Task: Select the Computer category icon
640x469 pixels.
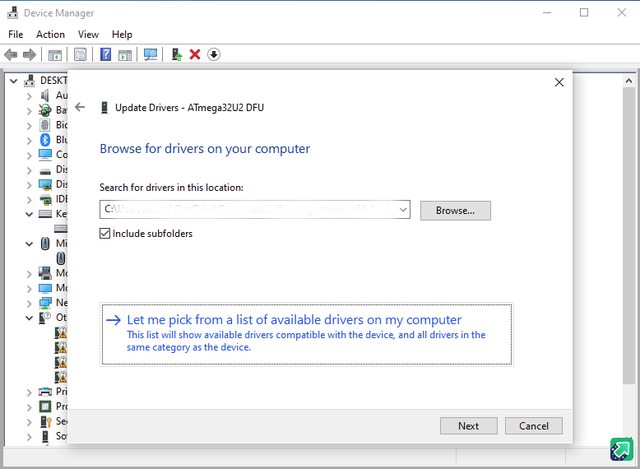Action: (45, 154)
